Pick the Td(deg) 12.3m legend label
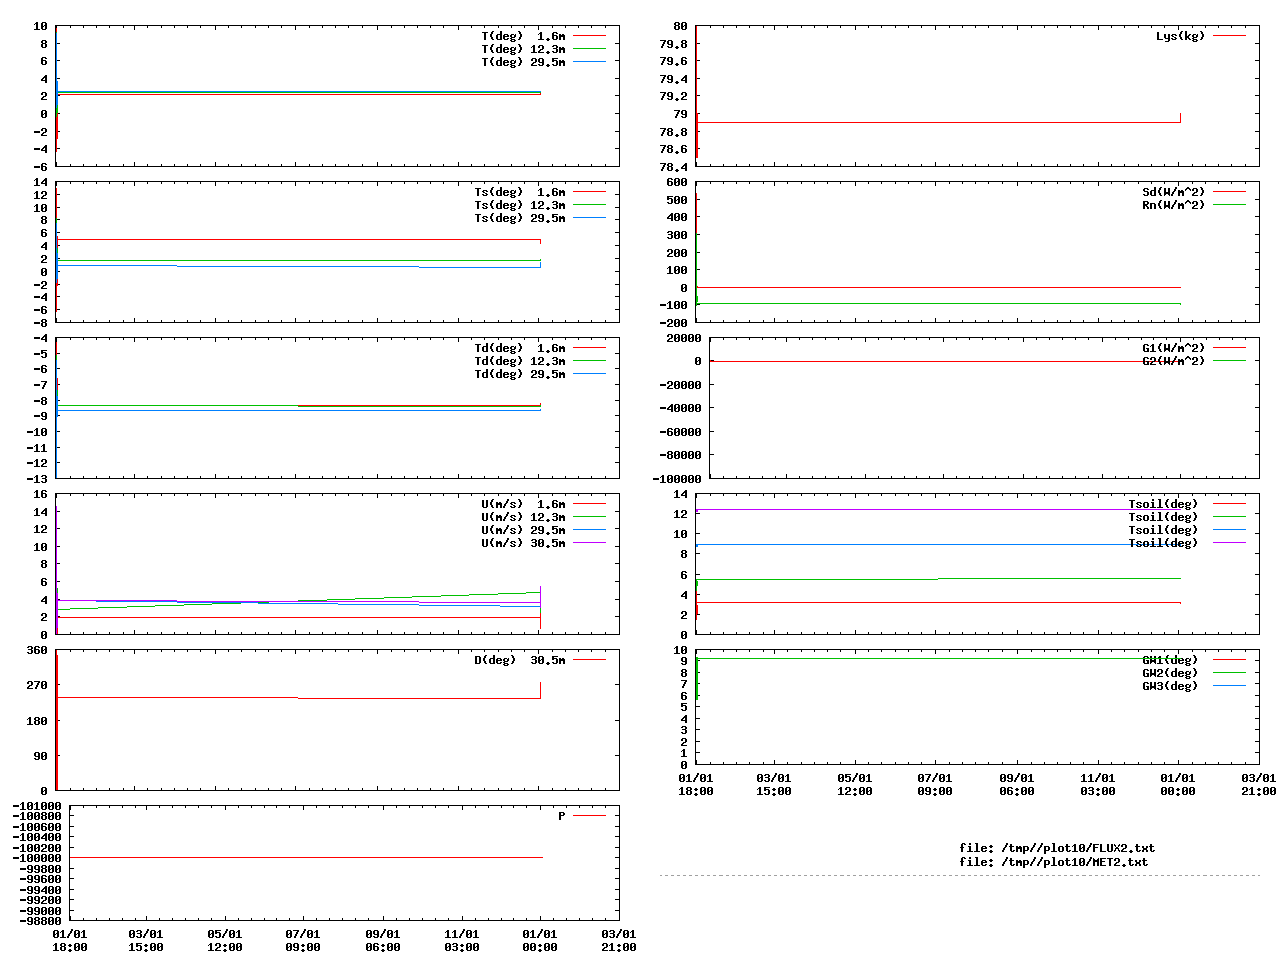The width and height of the screenshot is (1280, 960). (x=519, y=361)
